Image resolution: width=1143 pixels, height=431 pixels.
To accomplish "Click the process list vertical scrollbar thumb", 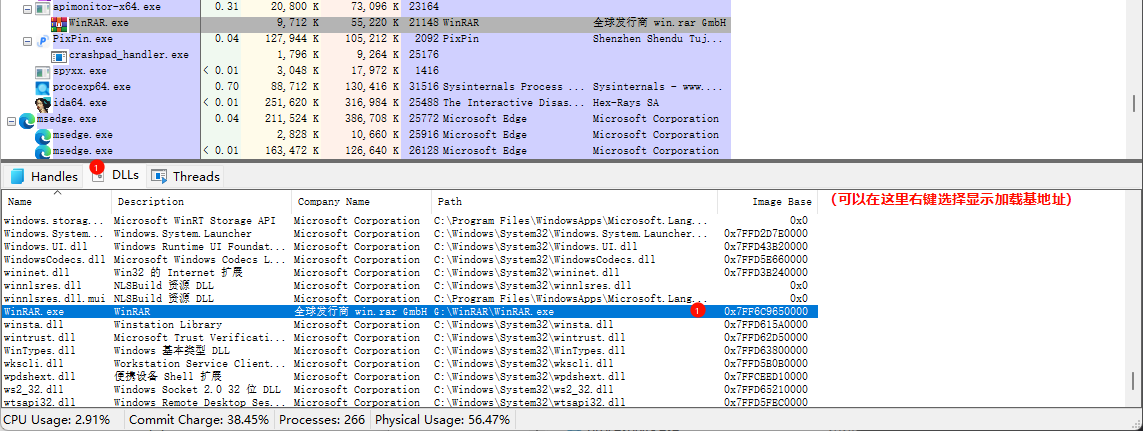I will [1134, 104].
